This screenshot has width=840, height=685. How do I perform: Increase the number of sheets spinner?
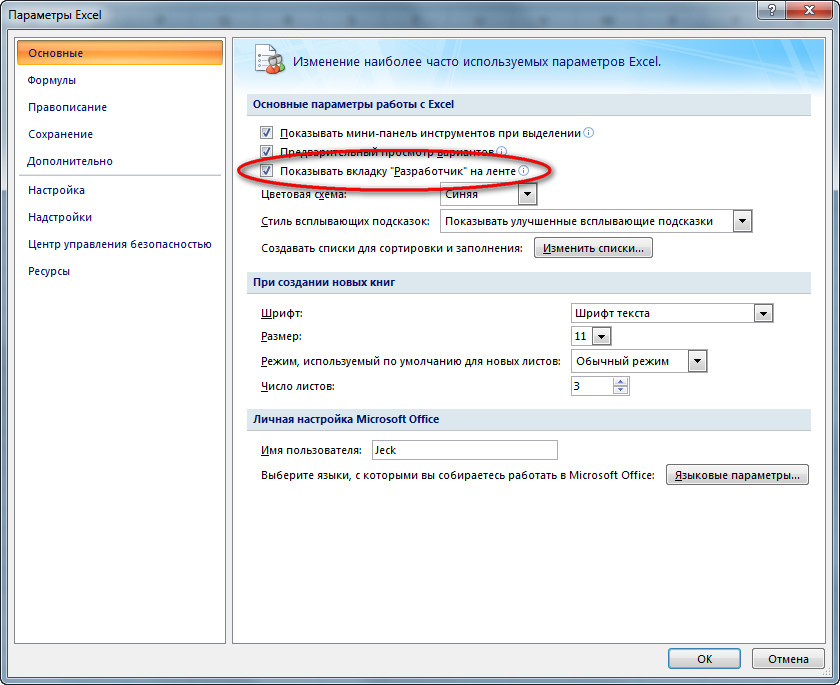(x=620, y=381)
